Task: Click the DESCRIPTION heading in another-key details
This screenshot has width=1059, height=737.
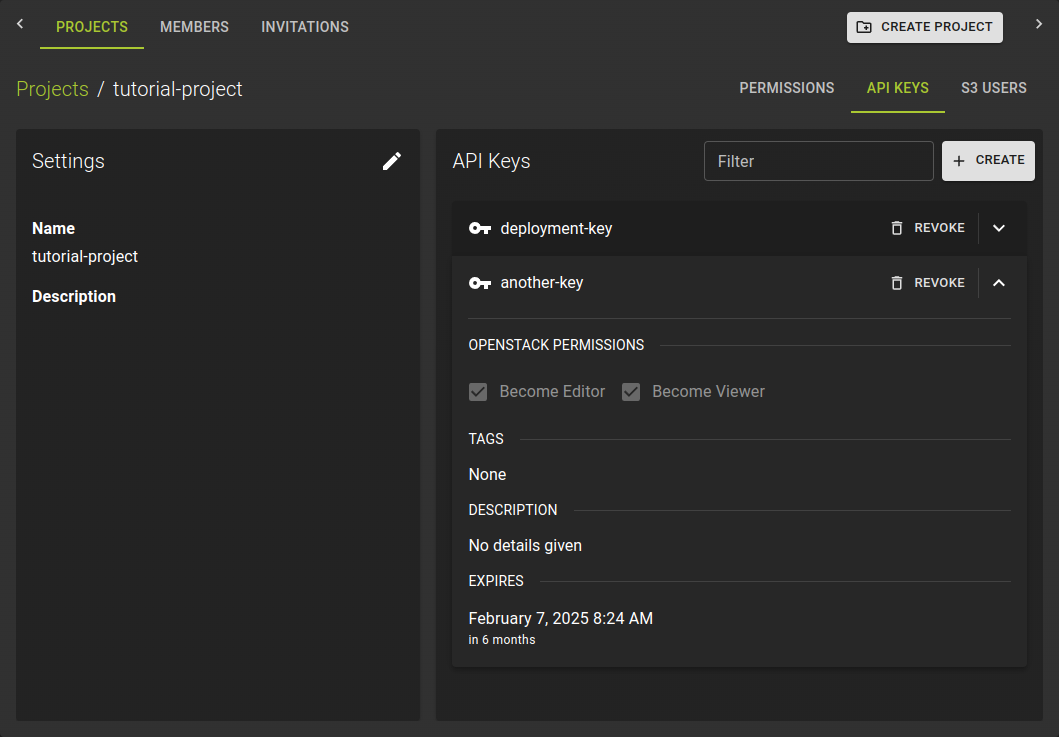Action: coord(513,510)
